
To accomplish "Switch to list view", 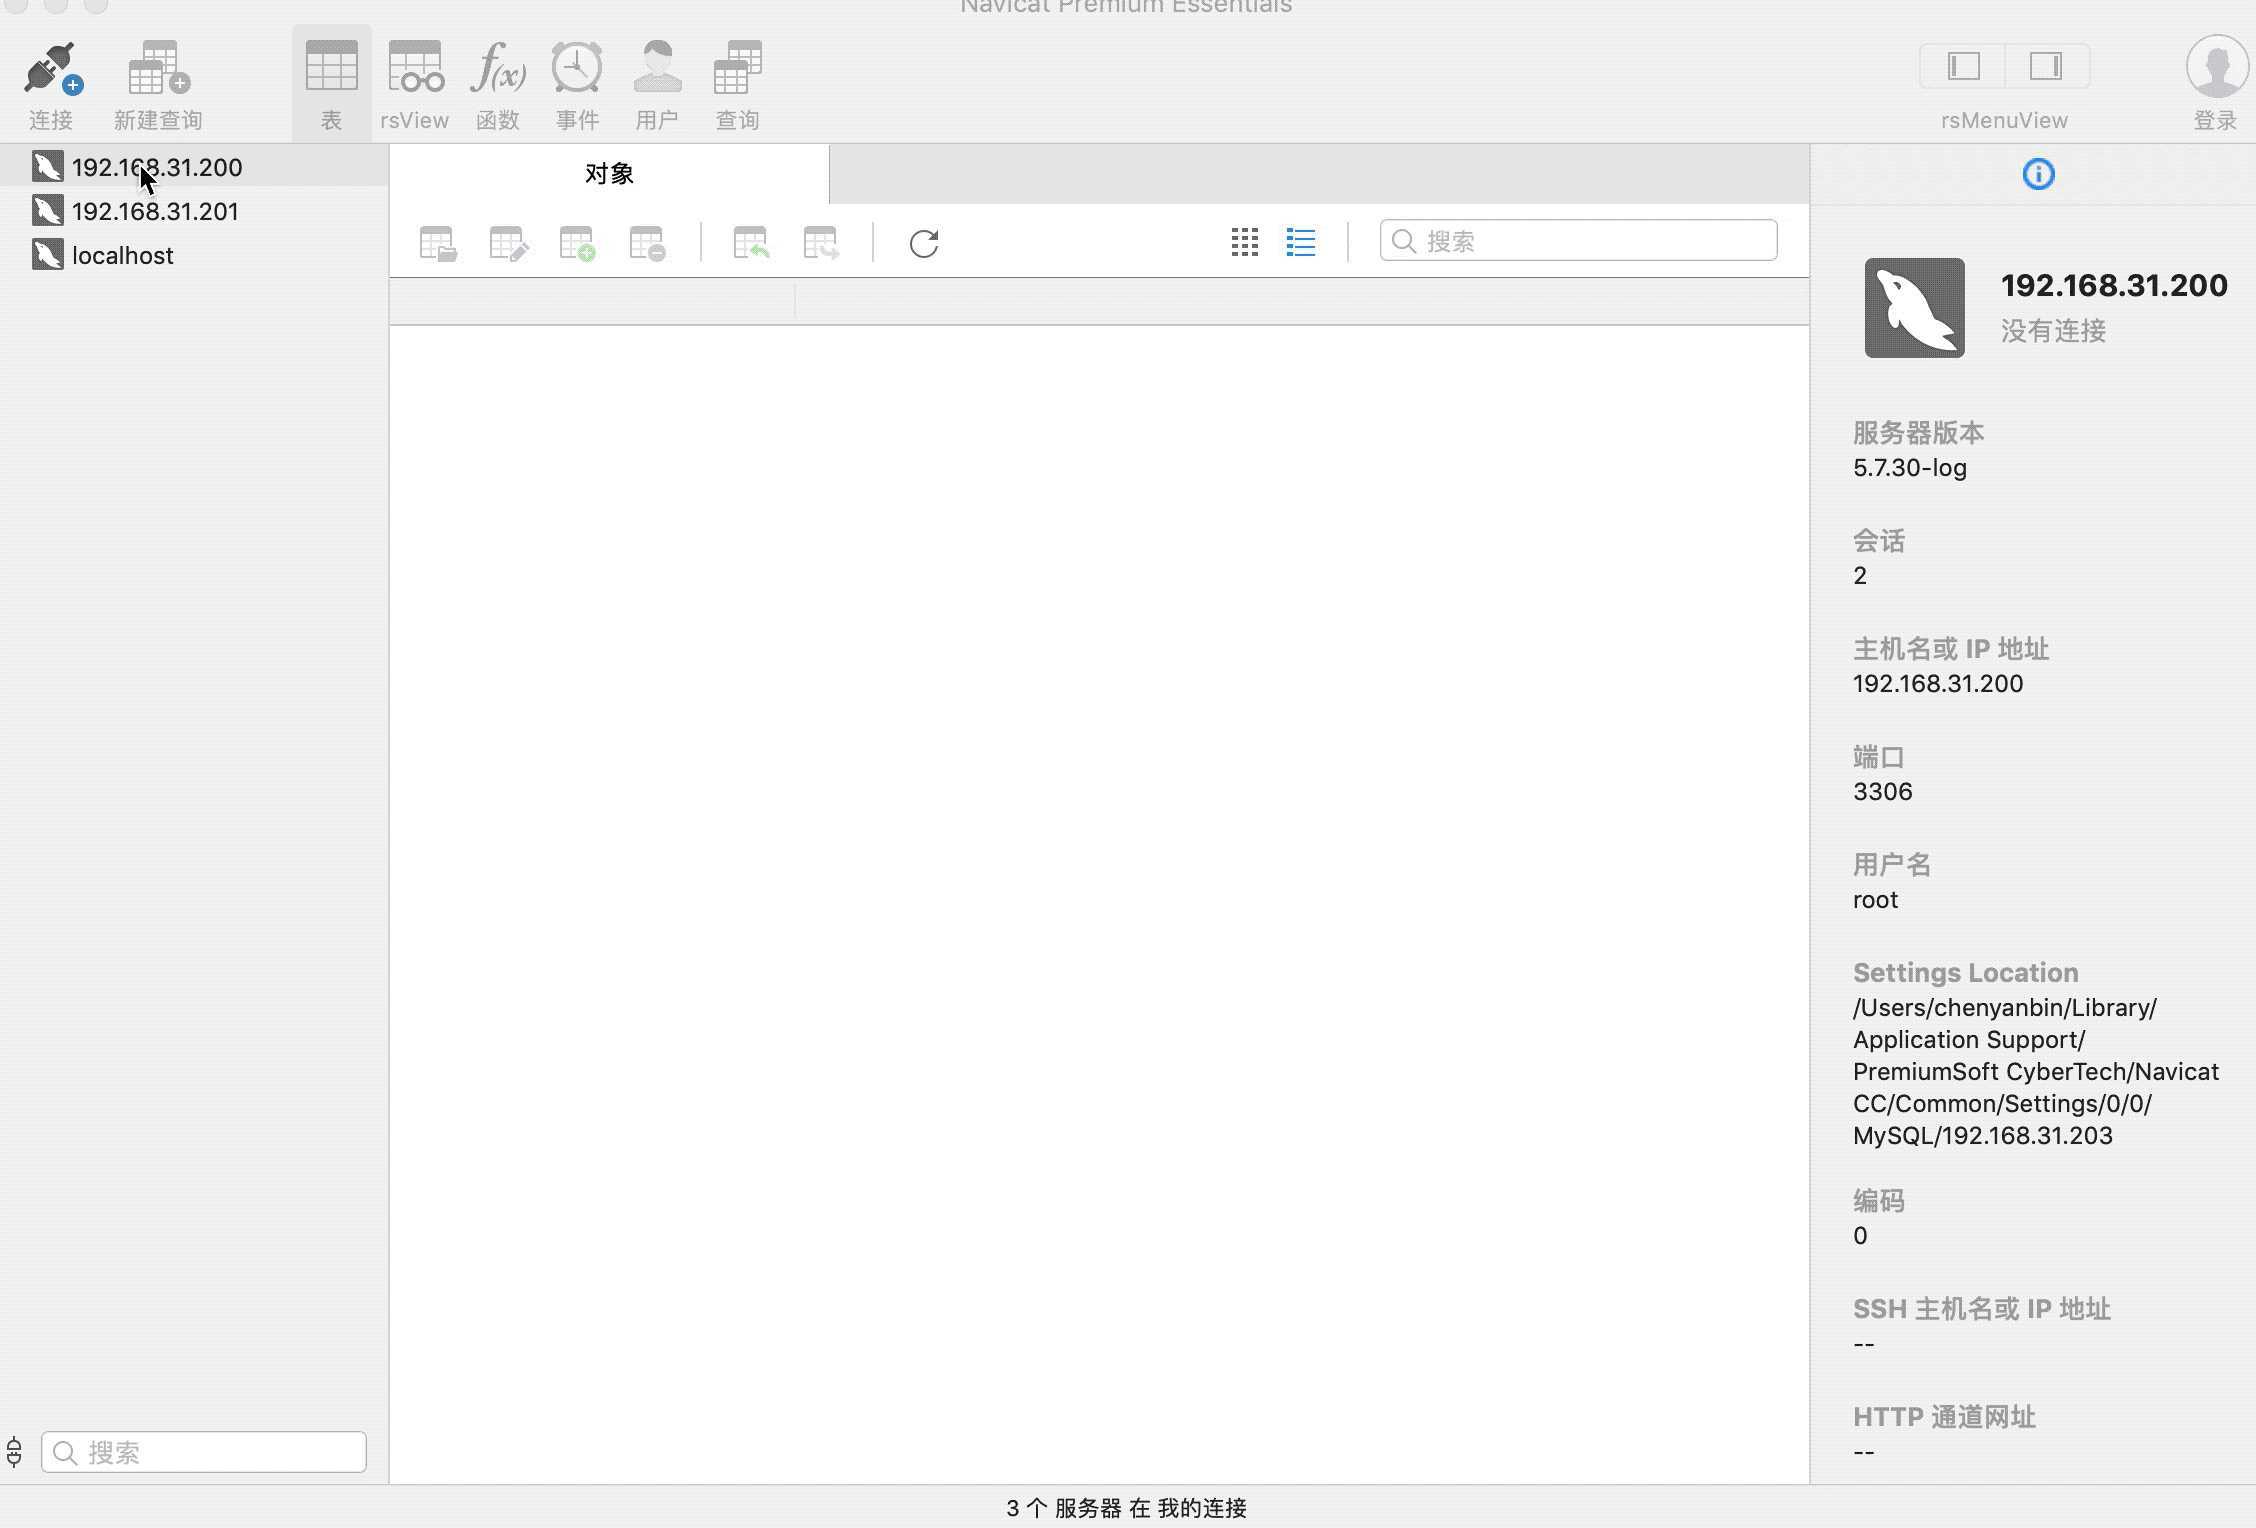I will pyautogui.click(x=1300, y=242).
